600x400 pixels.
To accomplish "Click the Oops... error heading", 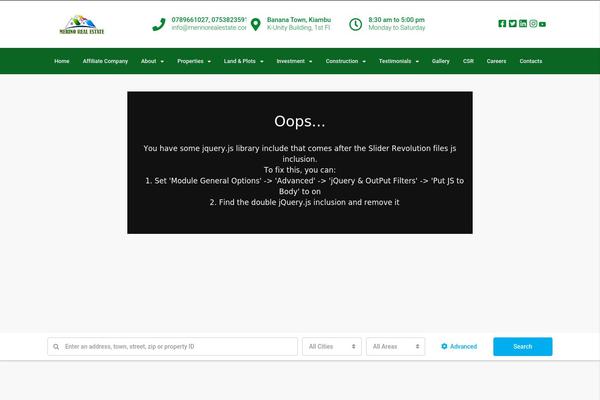I will pos(300,121).
